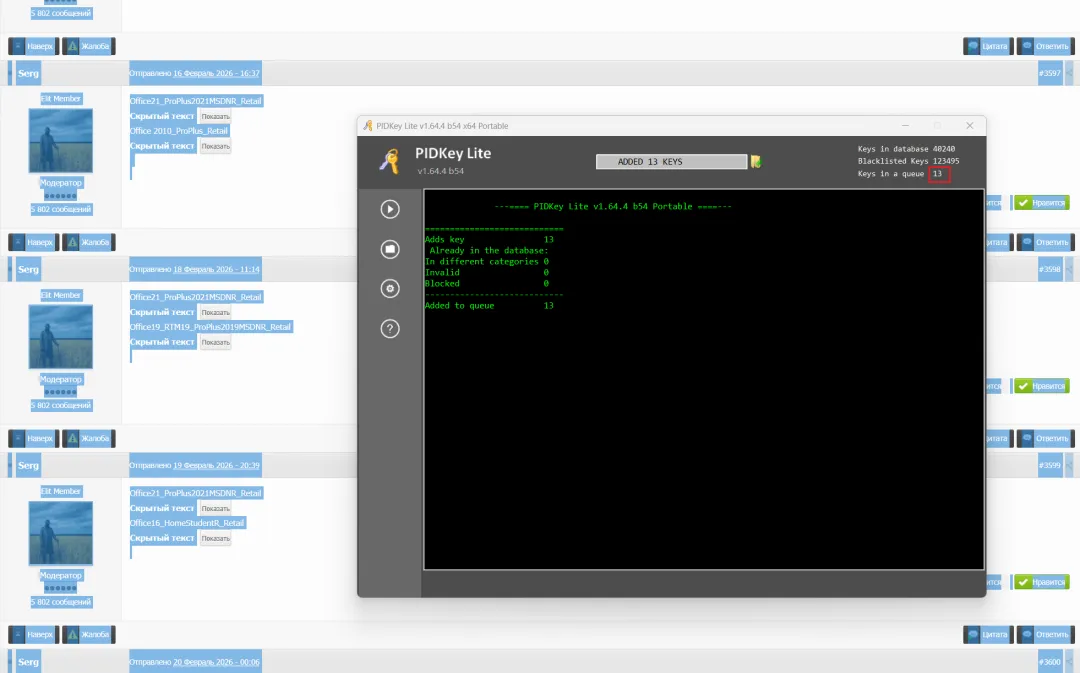Image resolution: width=1080 pixels, height=673 pixels.
Task: Open PIDKey help question mark icon
Action: [390, 329]
